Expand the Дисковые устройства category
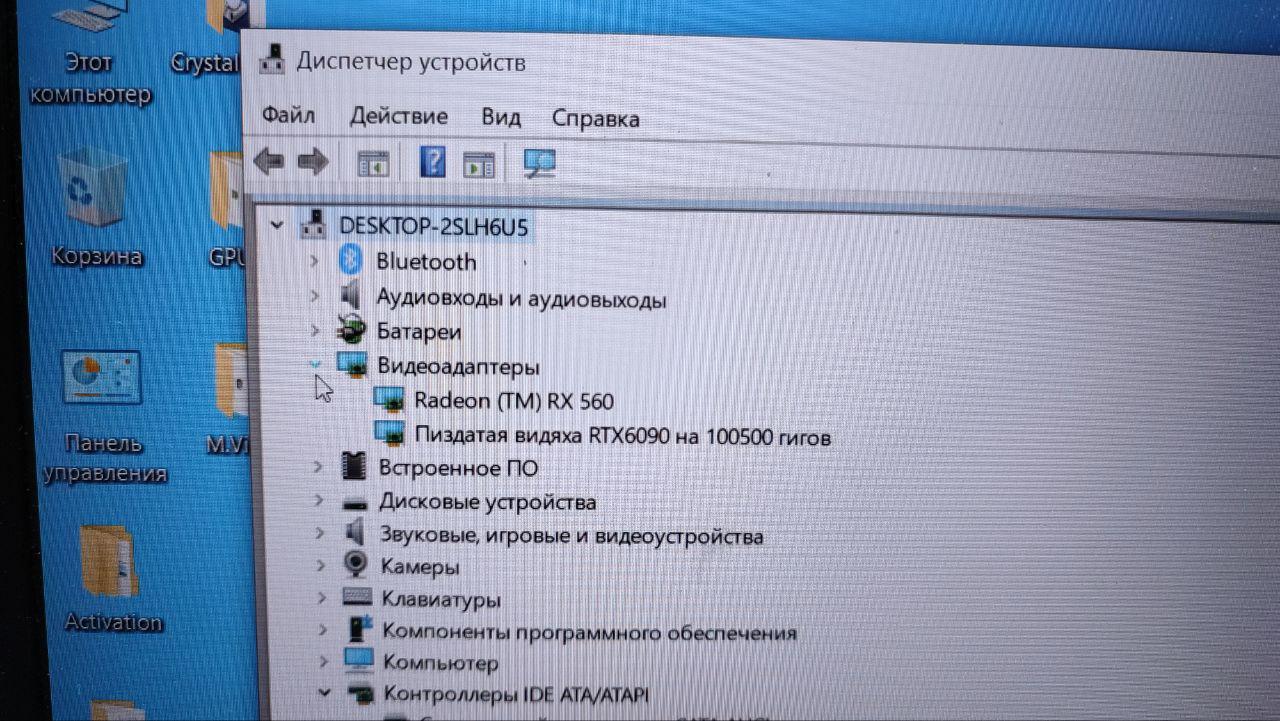Image resolution: width=1280 pixels, height=721 pixels. click(x=319, y=499)
